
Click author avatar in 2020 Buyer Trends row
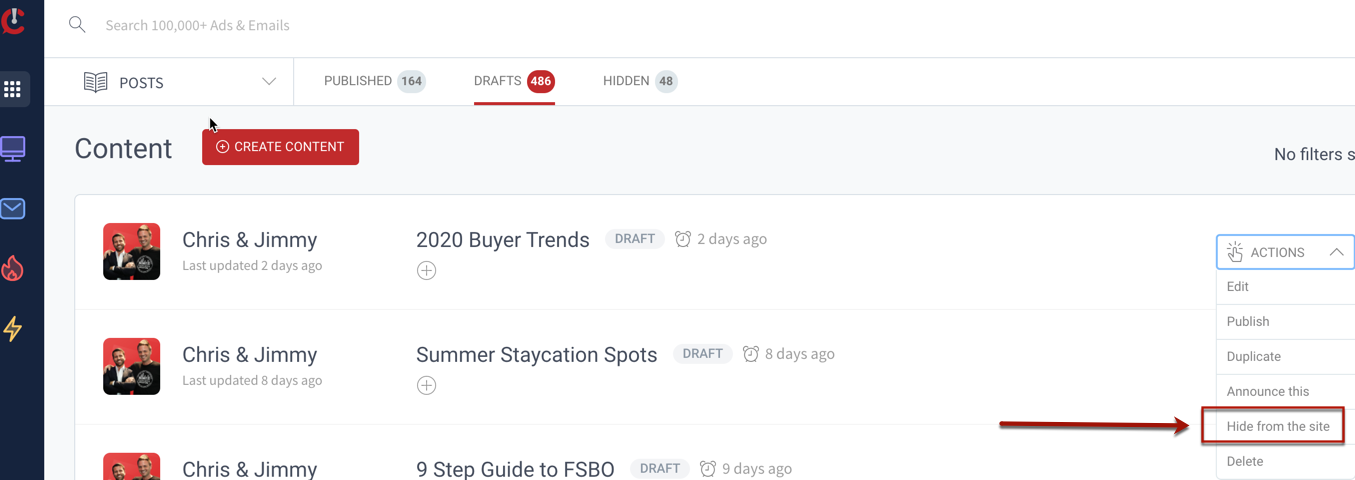pyautogui.click(x=132, y=251)
